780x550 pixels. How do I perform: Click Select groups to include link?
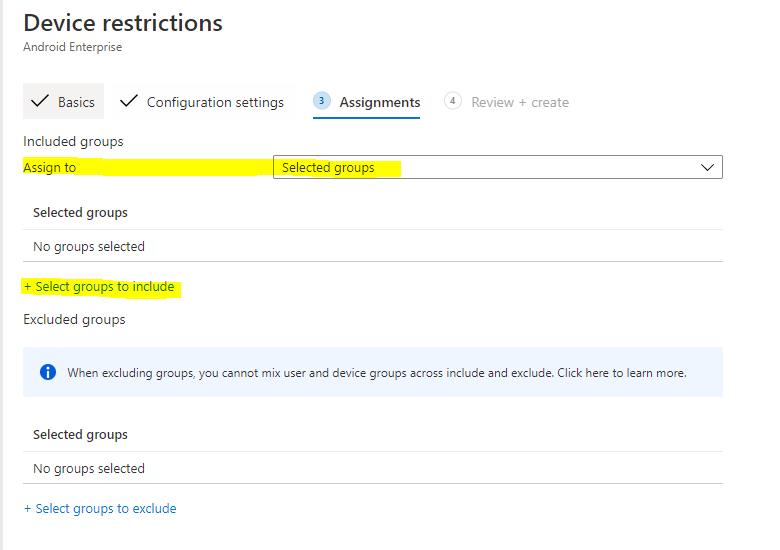99,287
